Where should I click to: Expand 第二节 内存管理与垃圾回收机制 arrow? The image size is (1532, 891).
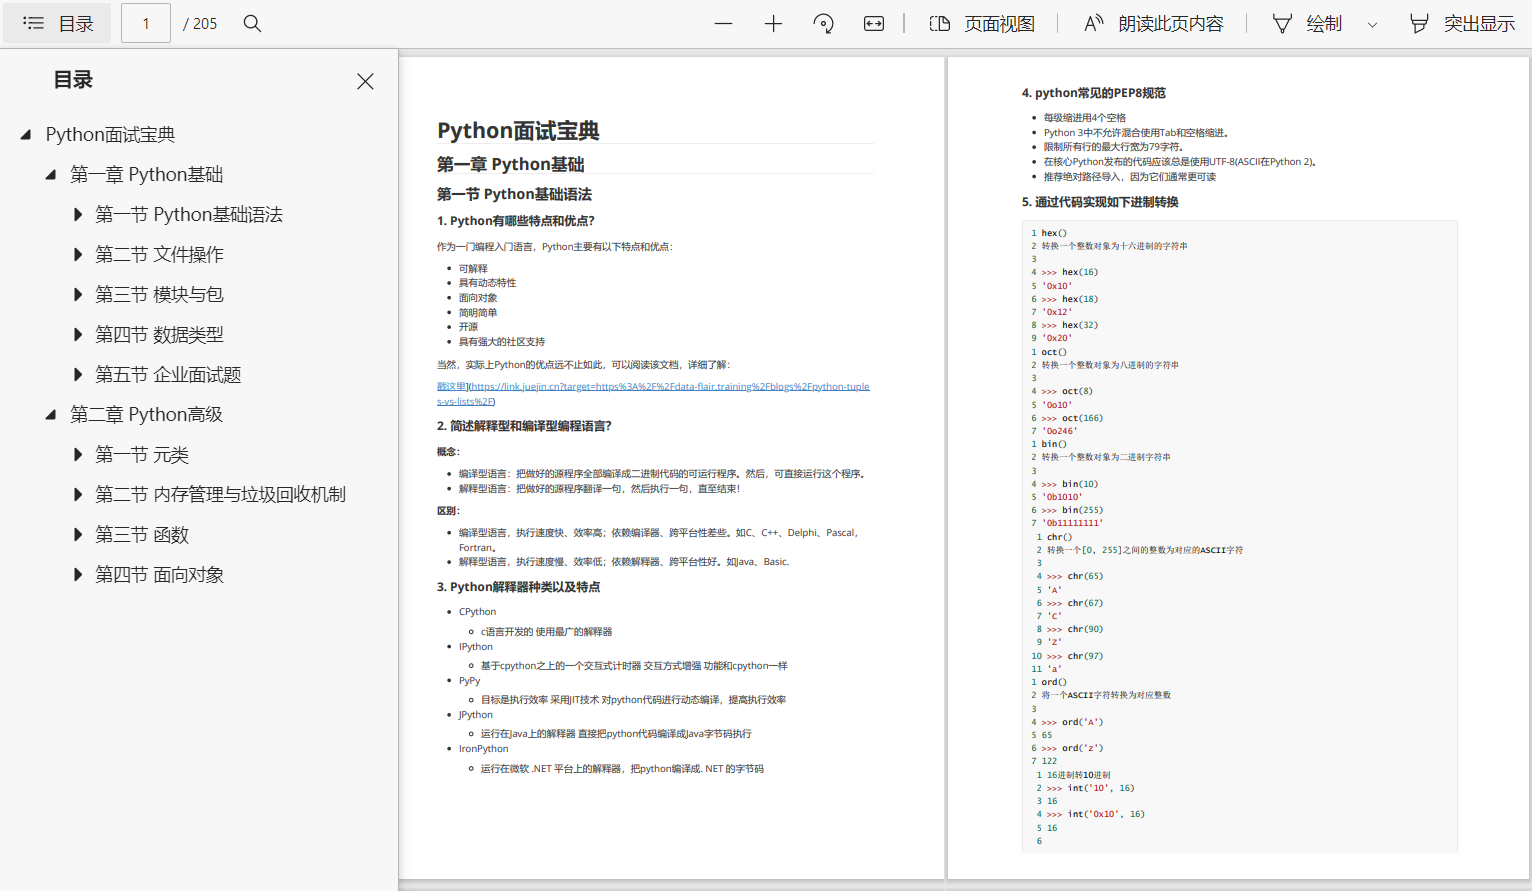point(77,494)
